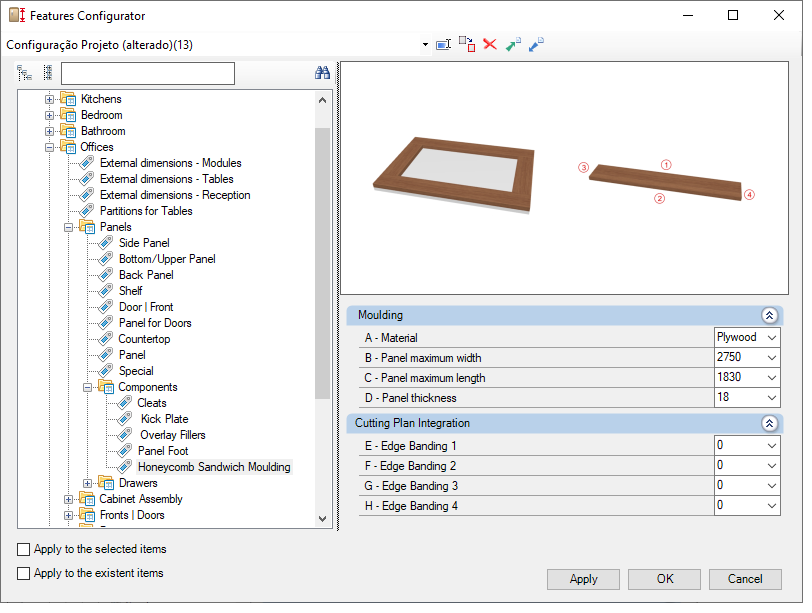
Task: Select Honeycomb Sandwich Moulding tree item
Action: tap(214, 467)
